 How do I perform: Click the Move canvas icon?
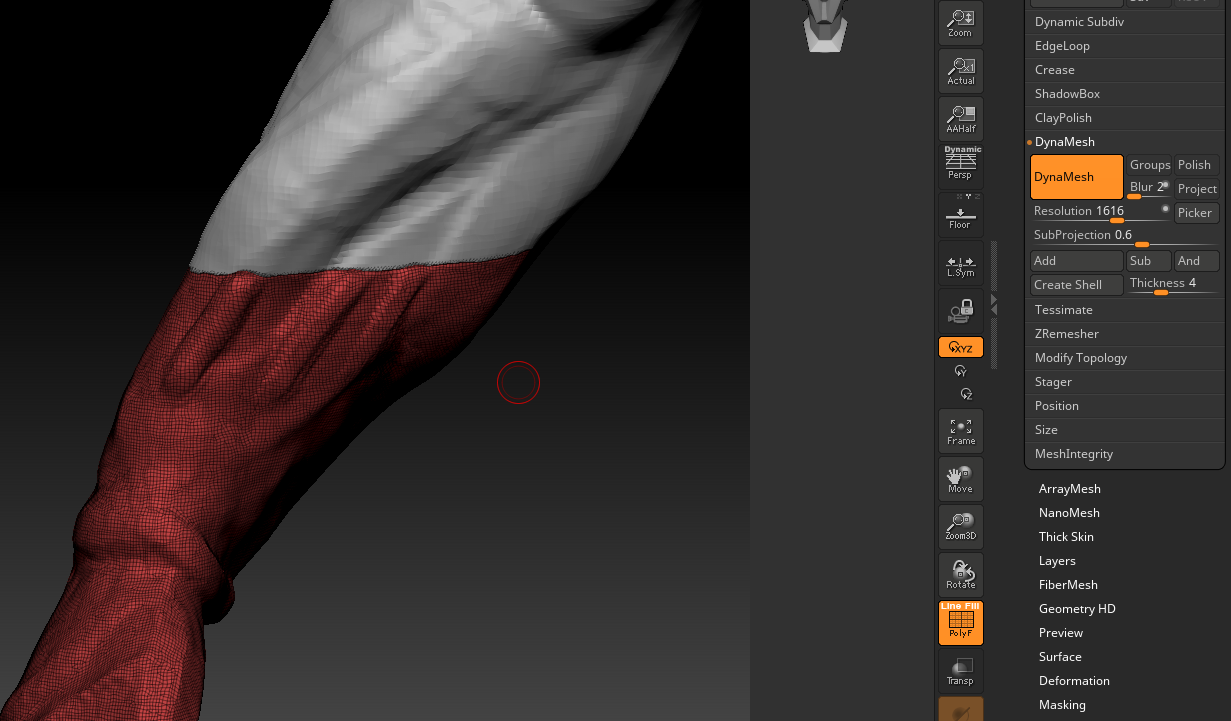[961, 478]
